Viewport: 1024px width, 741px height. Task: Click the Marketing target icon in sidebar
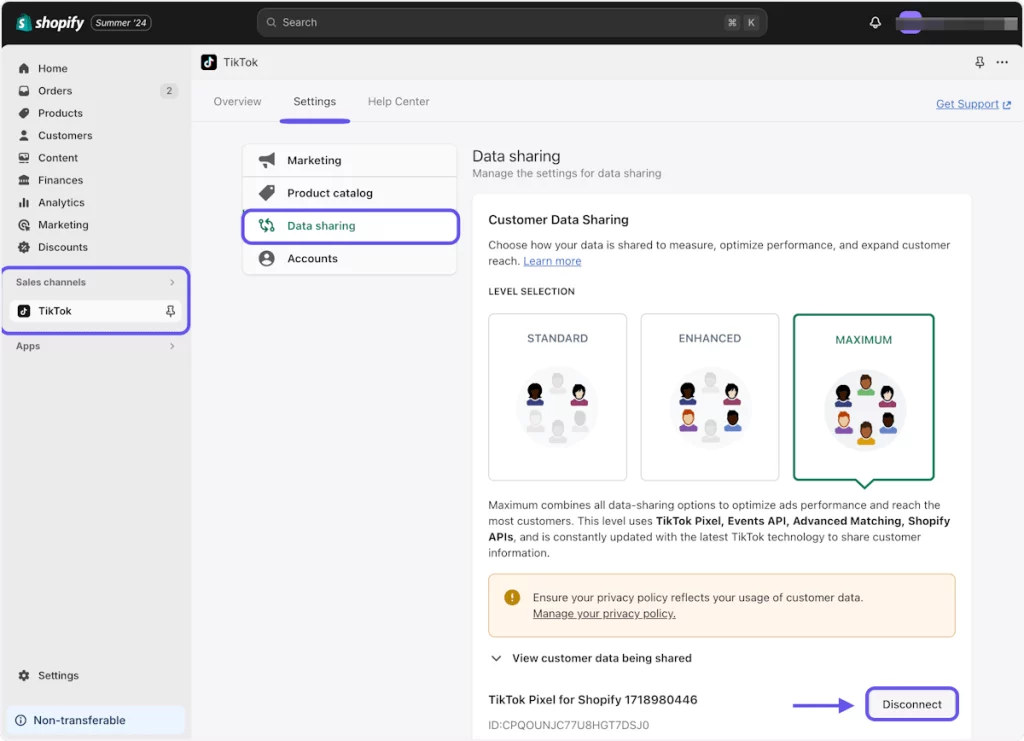click(x=24, y=225)
